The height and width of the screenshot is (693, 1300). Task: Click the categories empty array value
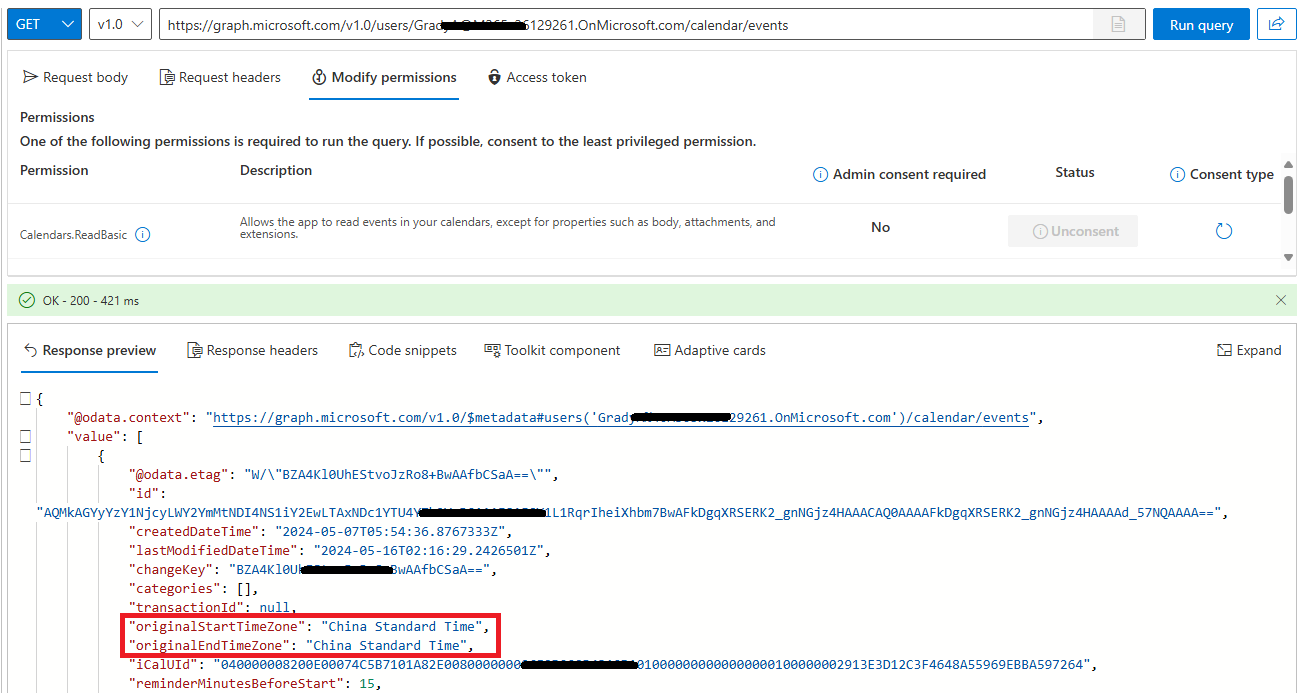[244, 588]
